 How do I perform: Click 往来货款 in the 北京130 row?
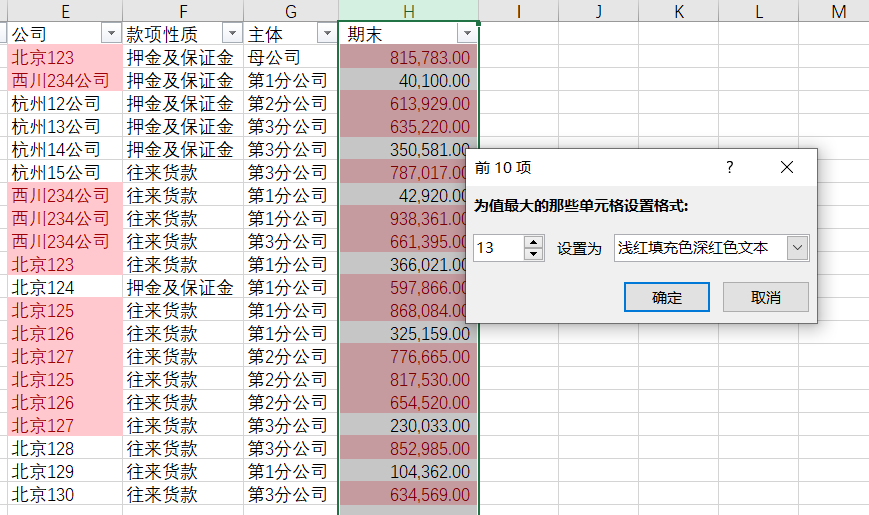(x=183, y=494)
